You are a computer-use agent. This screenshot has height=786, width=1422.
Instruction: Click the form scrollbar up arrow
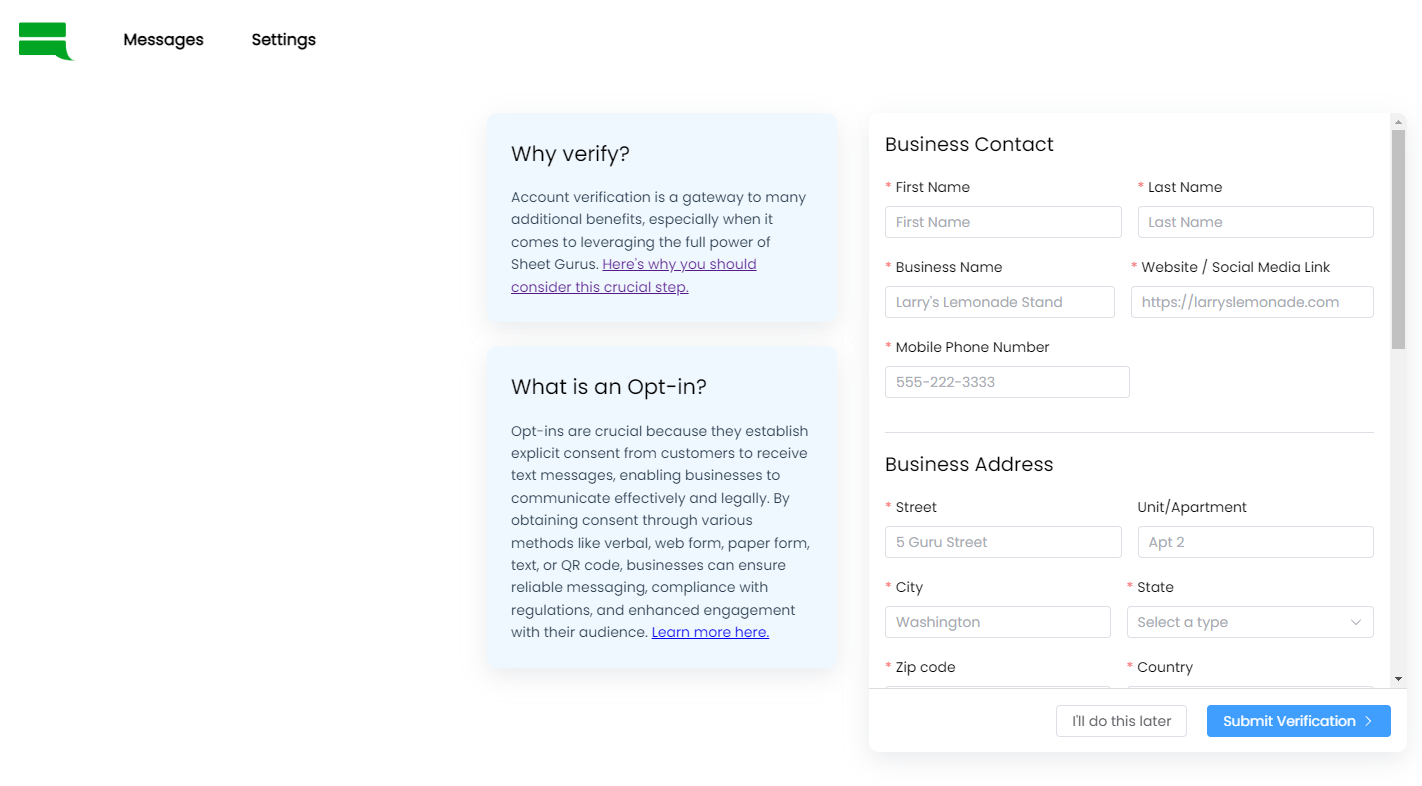(1398, 121)
